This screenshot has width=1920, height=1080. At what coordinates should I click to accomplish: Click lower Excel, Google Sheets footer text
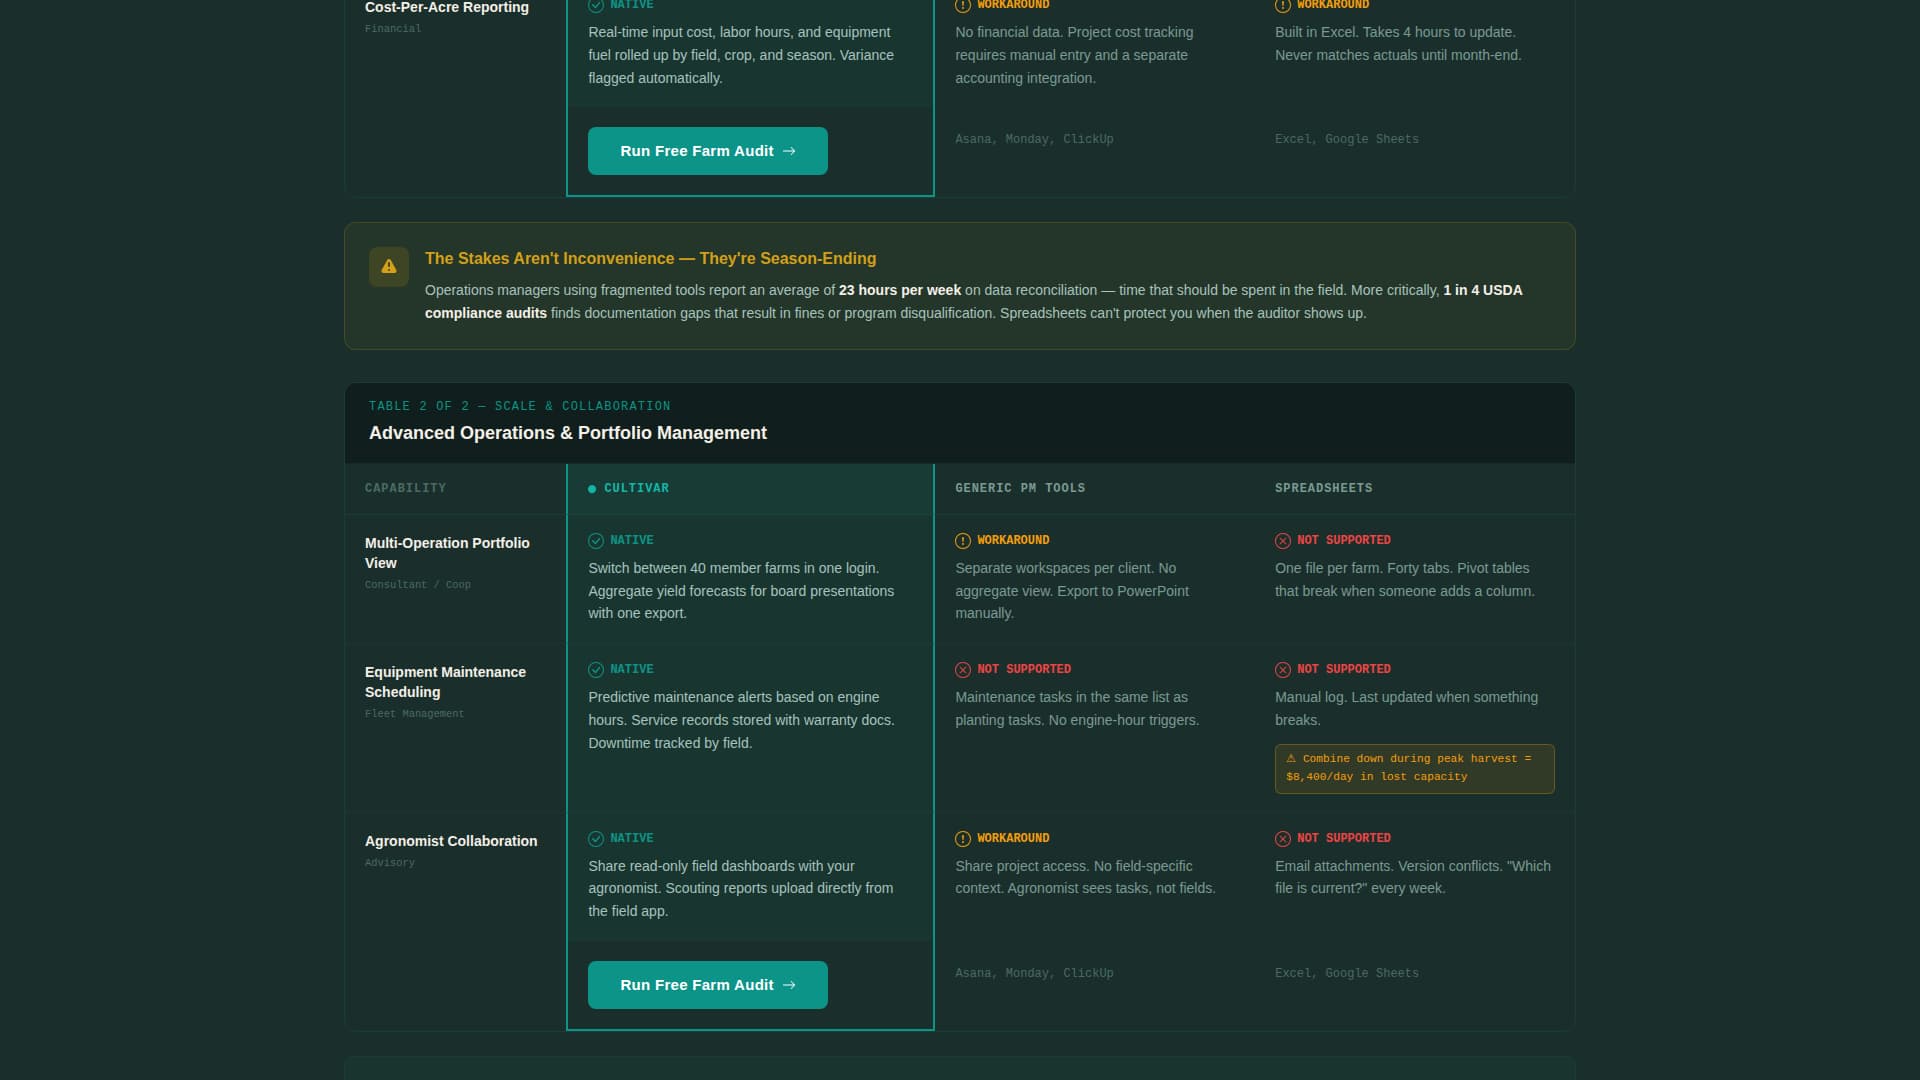coord(1346,973)
